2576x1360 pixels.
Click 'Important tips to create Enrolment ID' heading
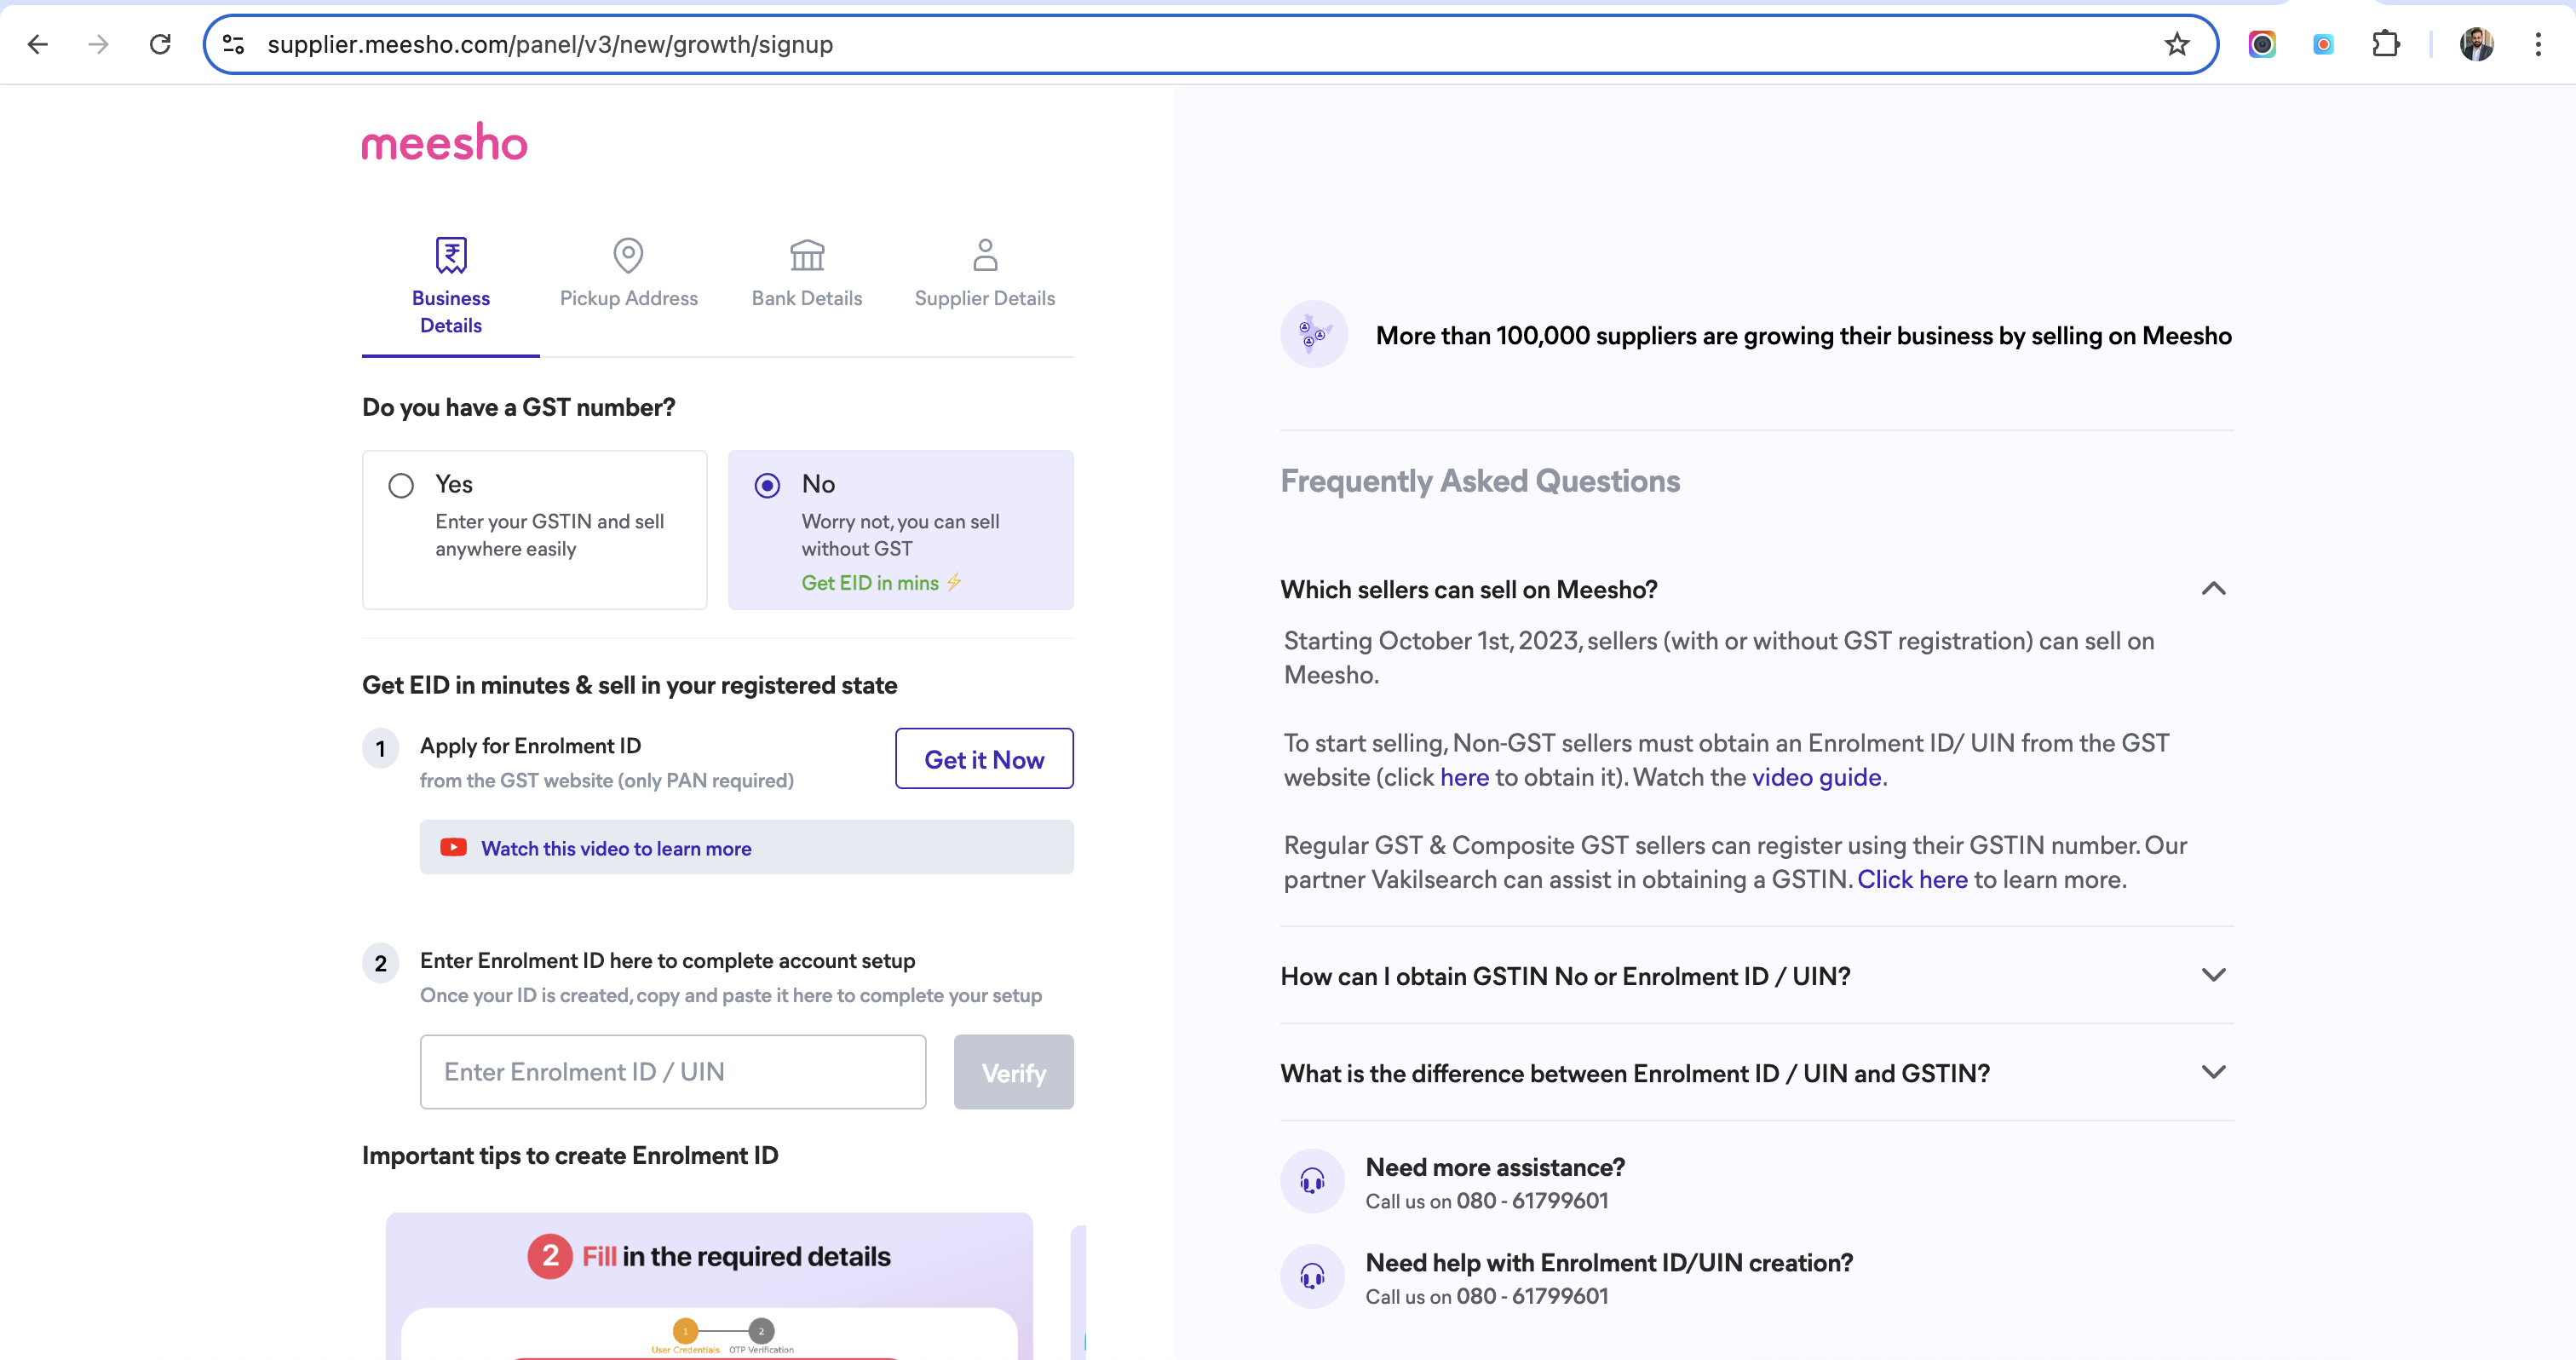pyautogui.click(x=570, y=1155)
